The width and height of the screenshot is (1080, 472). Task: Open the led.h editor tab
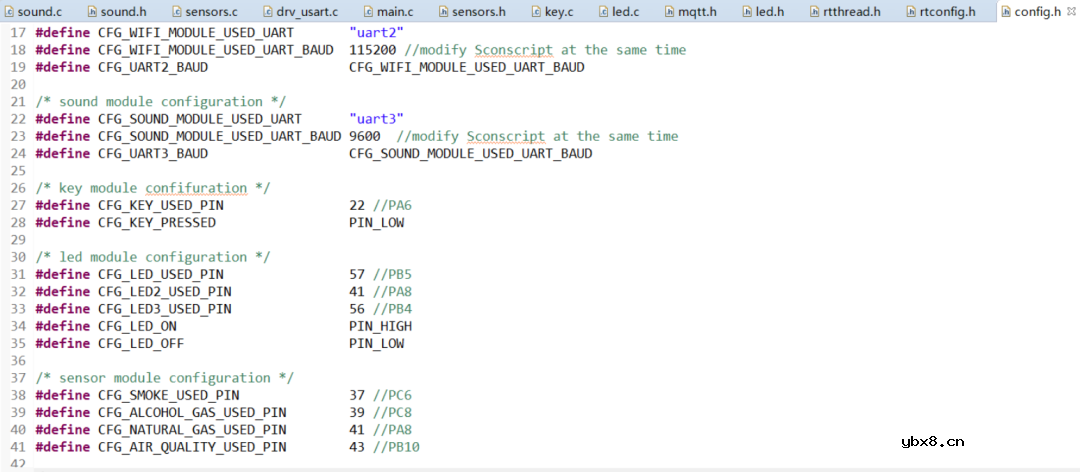(x=768, y=12)
